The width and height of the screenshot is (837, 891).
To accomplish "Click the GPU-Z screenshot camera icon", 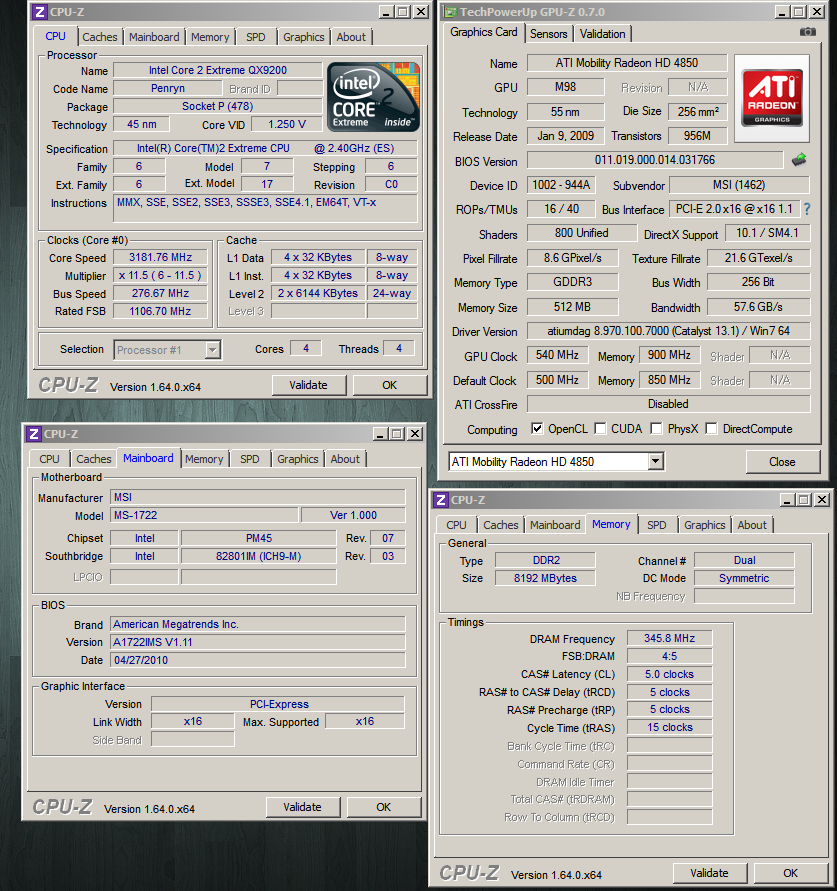I will tap(807, 32).
